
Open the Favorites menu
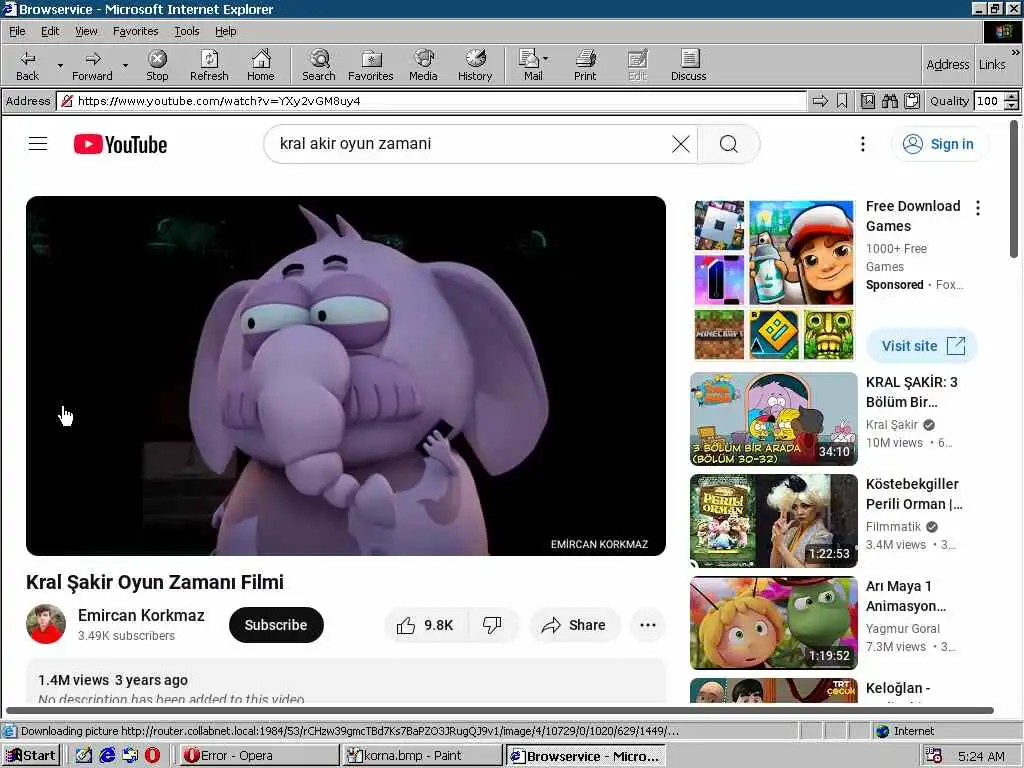coord(135,31)
